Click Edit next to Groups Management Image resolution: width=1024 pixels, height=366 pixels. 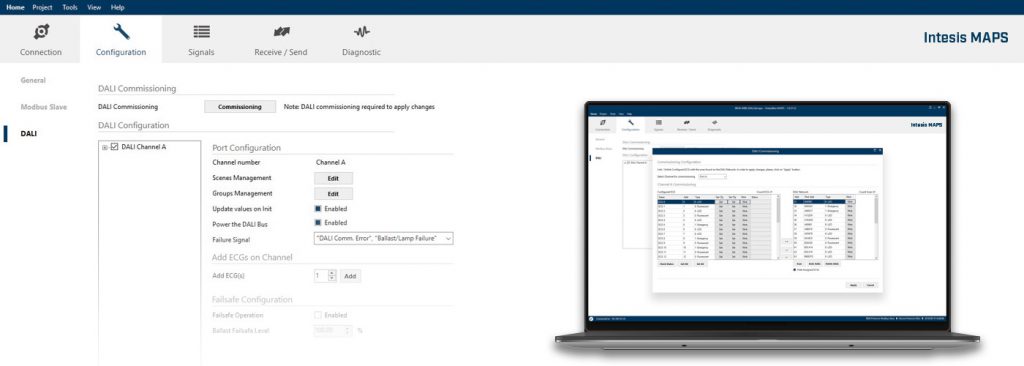333,193
